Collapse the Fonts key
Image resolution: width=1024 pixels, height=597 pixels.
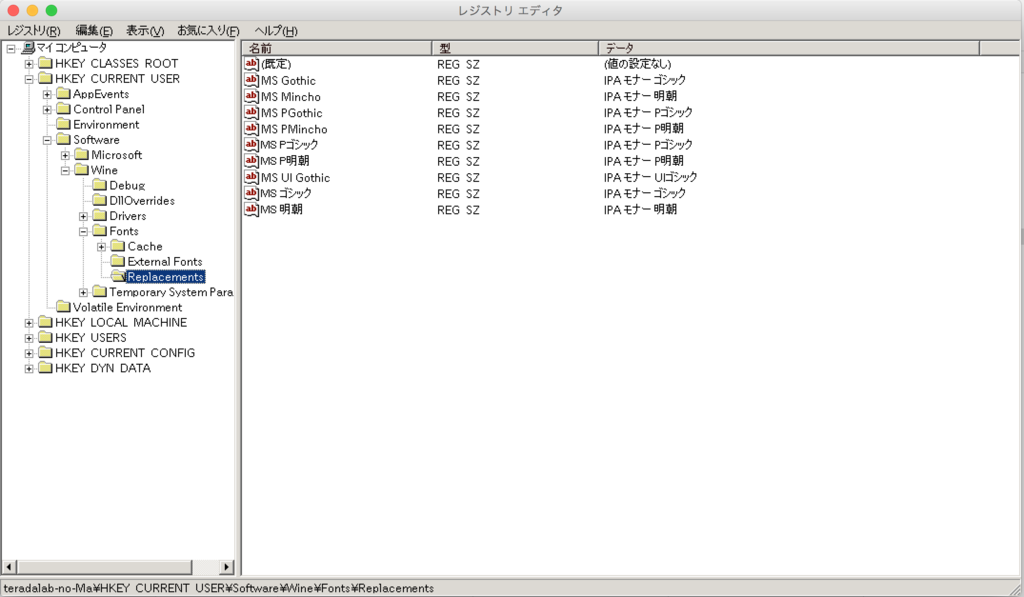pyautogui.click(x=84, y=231)
